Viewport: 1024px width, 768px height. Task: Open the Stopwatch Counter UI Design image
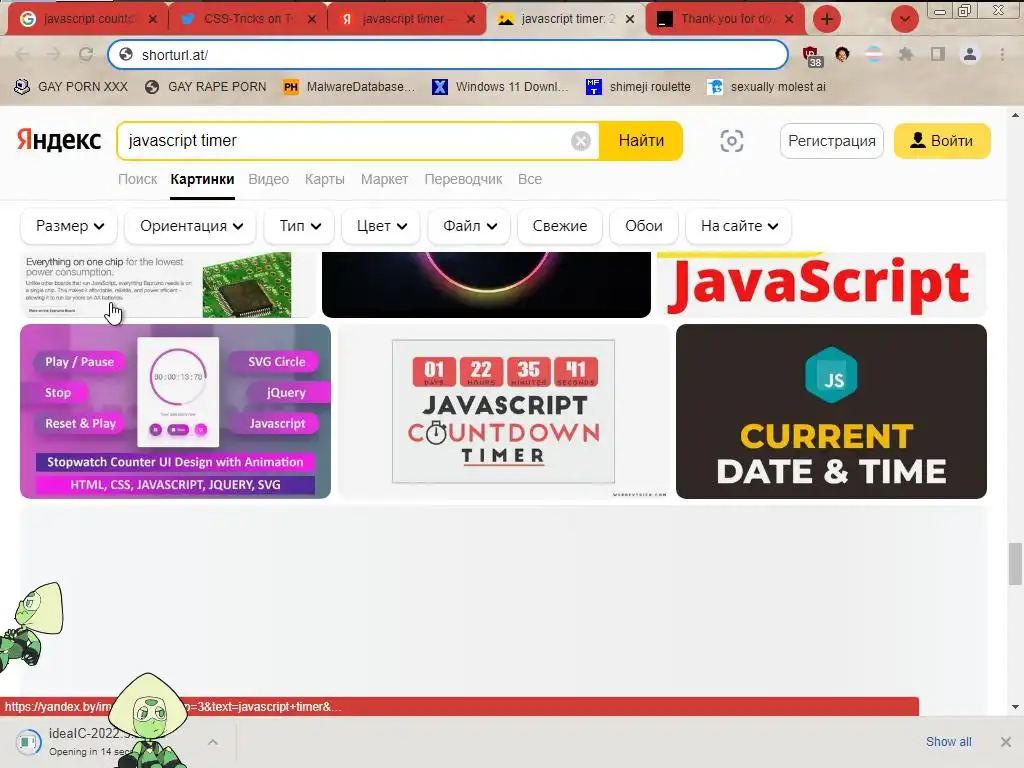[175, 411]
